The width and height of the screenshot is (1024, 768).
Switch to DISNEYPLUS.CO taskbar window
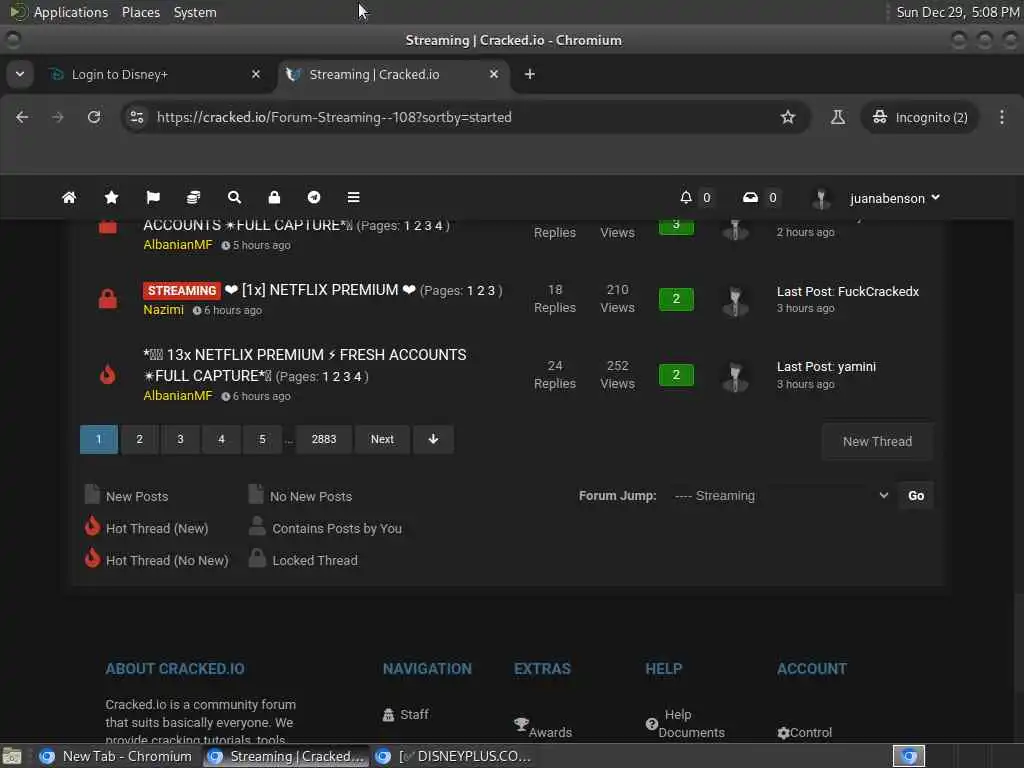[455, 756]
